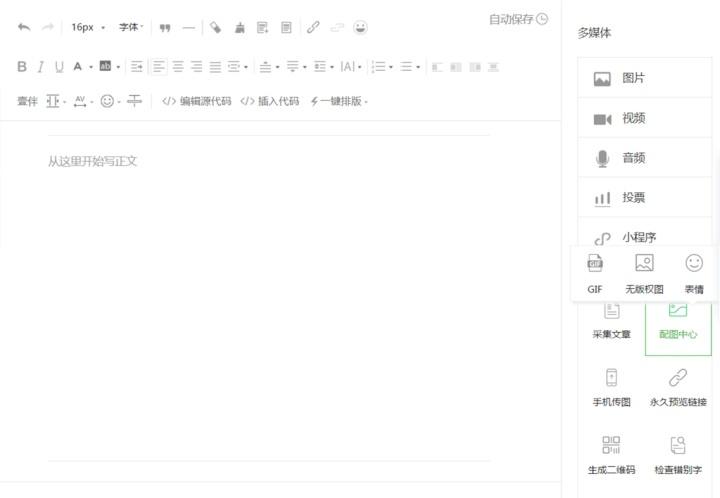Create 永久预览链接 permanent preview link

click(x=678, y=388)
